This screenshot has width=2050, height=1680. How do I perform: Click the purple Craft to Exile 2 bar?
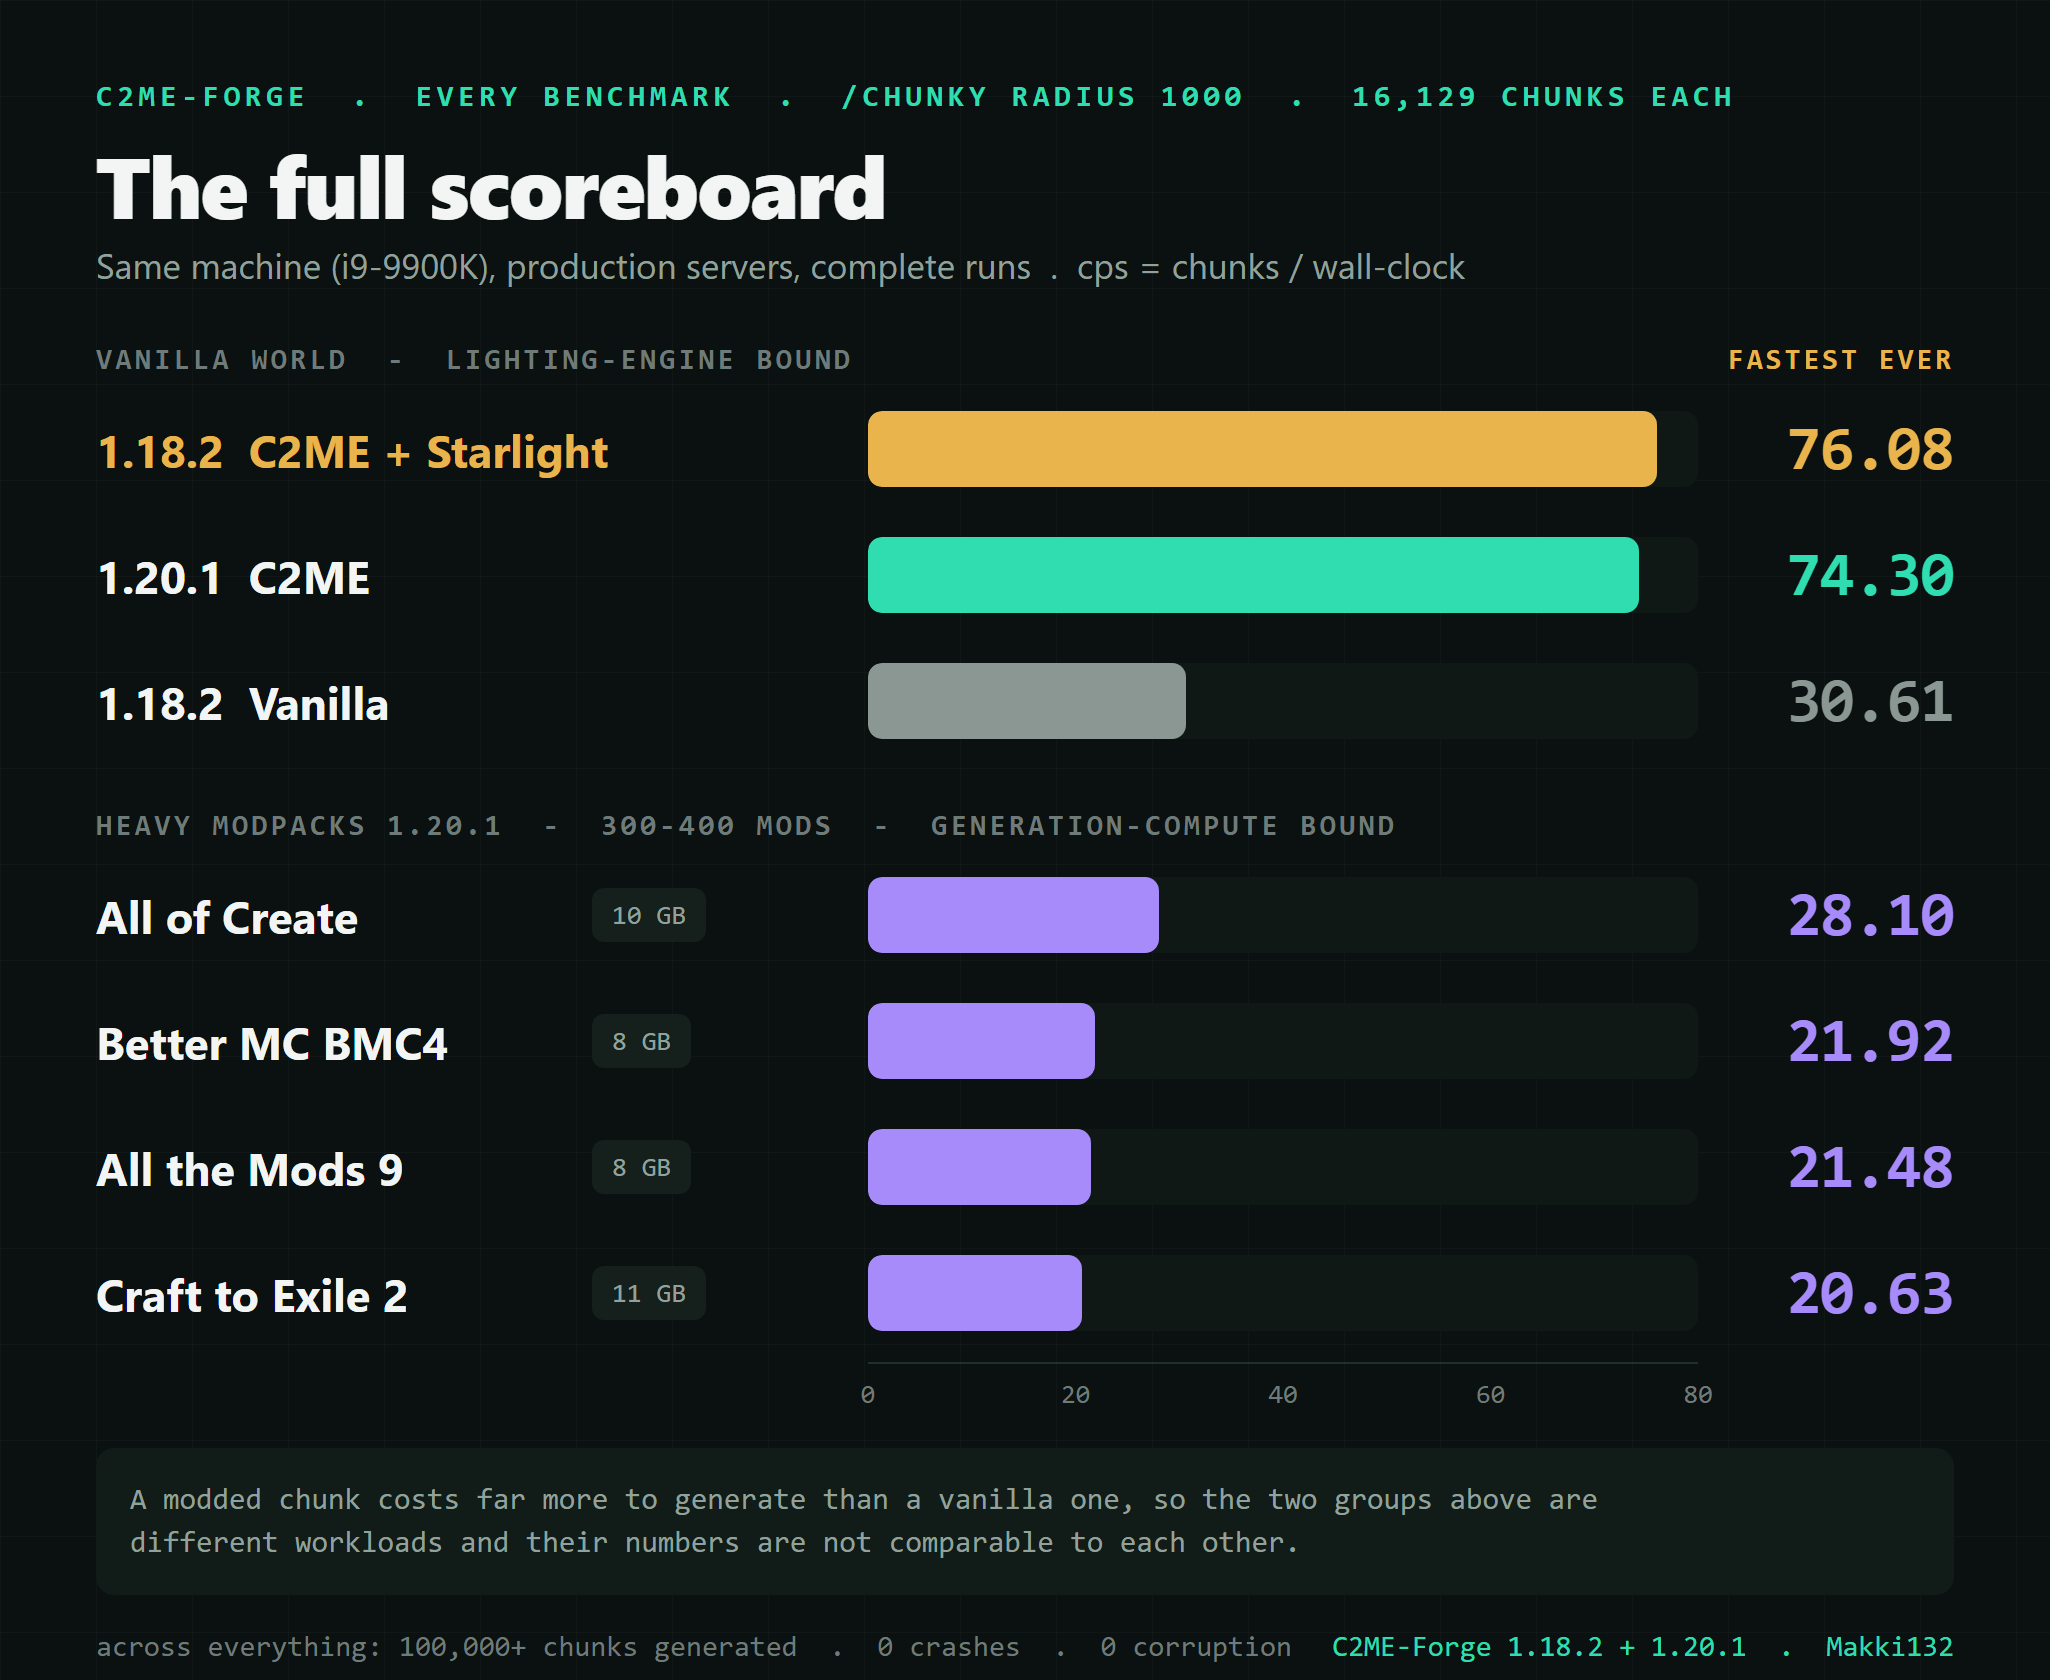975,1293
